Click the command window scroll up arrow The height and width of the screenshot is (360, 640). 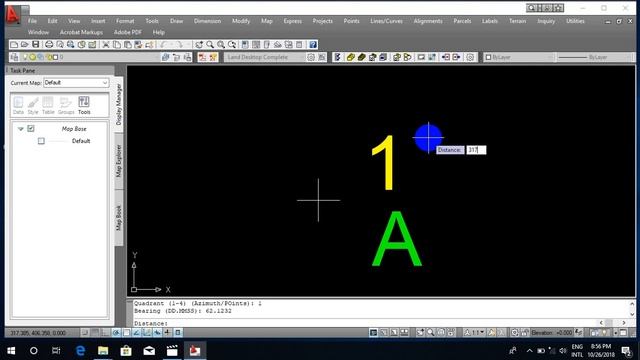632,304
